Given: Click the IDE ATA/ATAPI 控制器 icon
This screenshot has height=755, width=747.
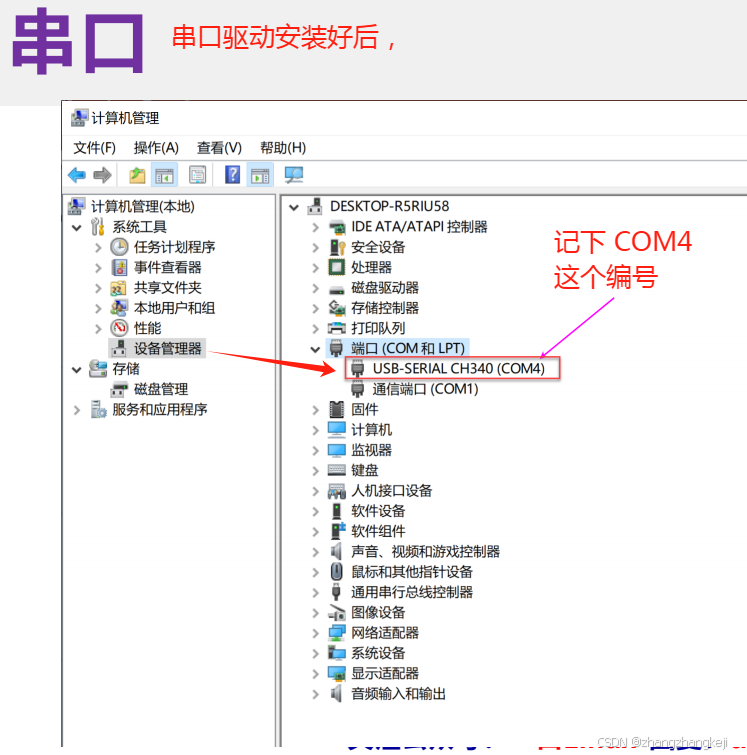Looking at the screenshot, I should pos(337,227).
